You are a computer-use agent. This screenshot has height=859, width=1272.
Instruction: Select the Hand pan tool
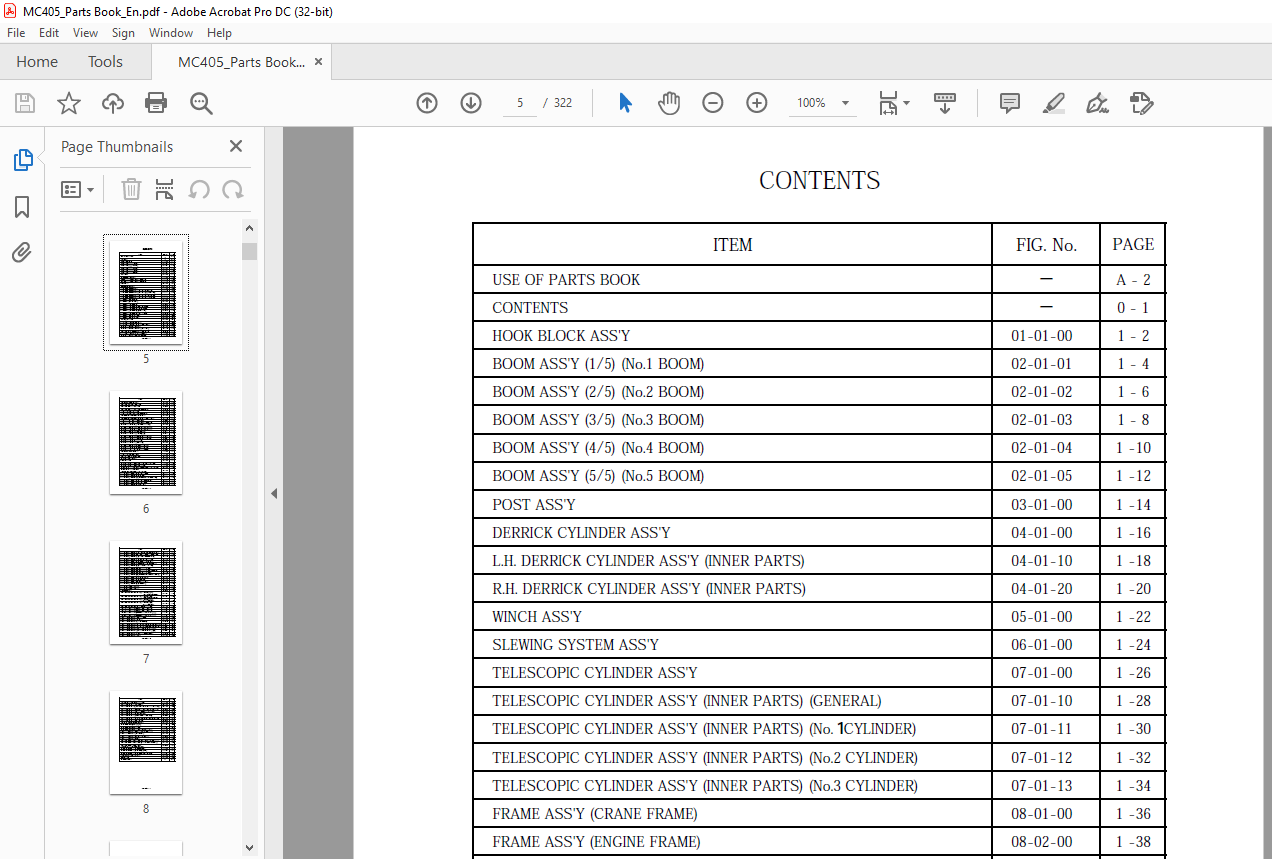669,103
